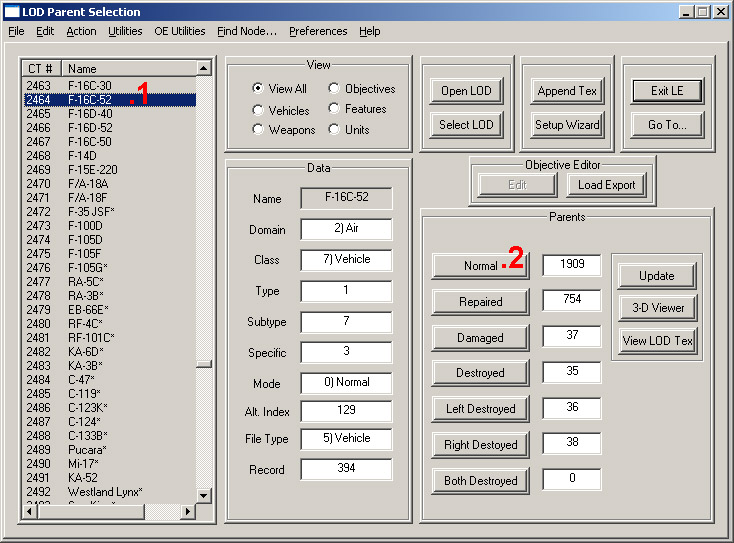Click the Load Export button

point(606,185)
